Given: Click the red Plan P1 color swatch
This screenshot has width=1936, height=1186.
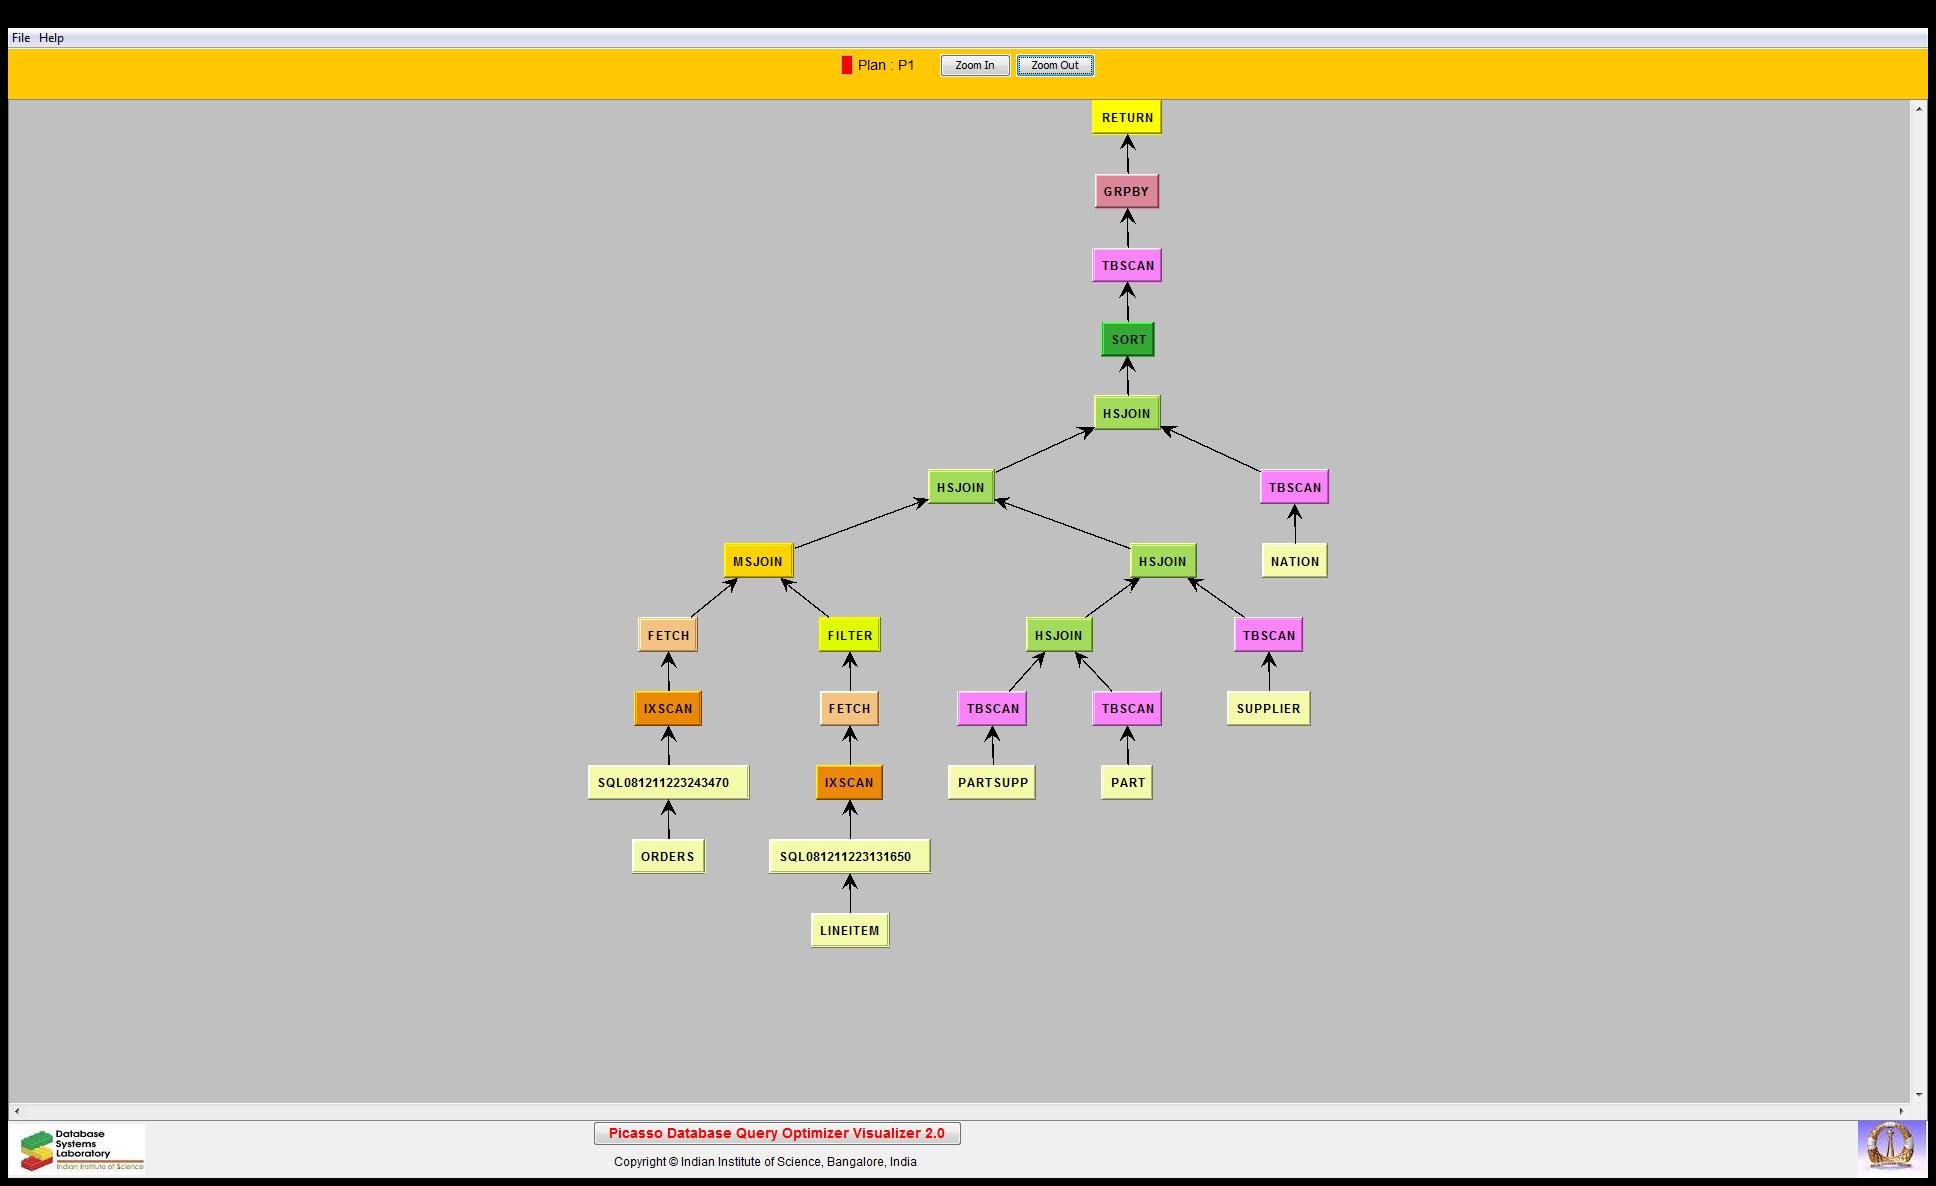Looking at the screenshot, I should [846, 65].
